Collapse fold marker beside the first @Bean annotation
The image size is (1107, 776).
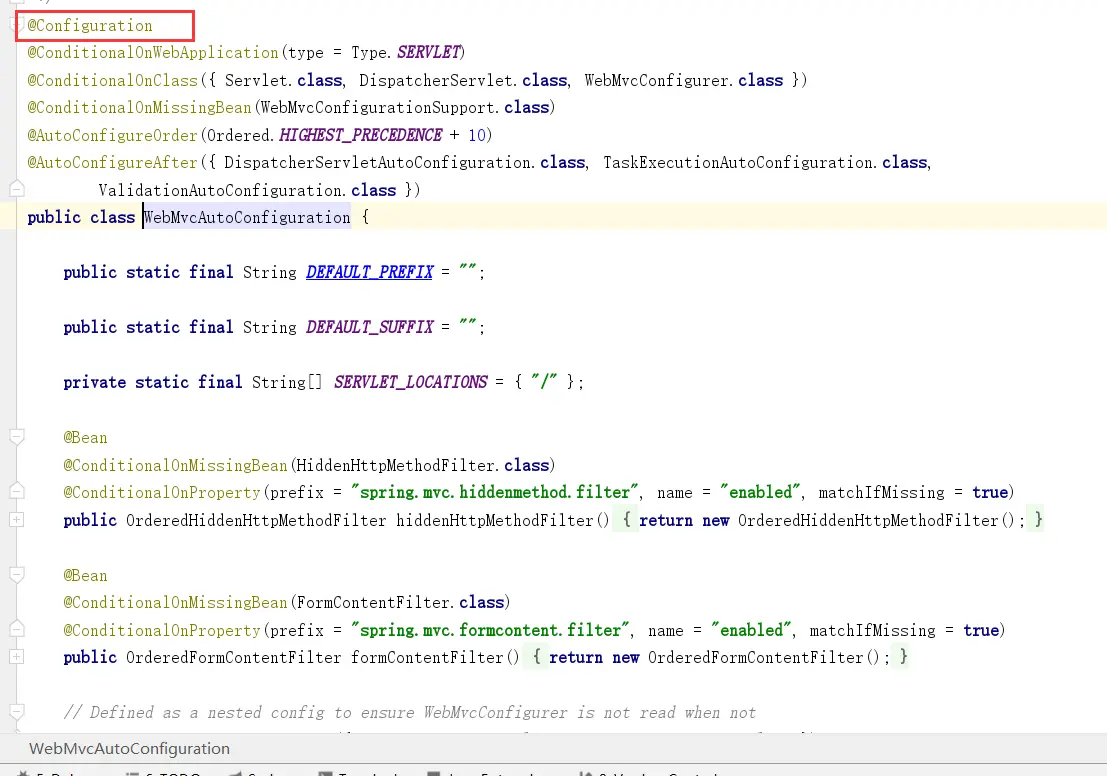pyautogui.click(x=16, y=437)
